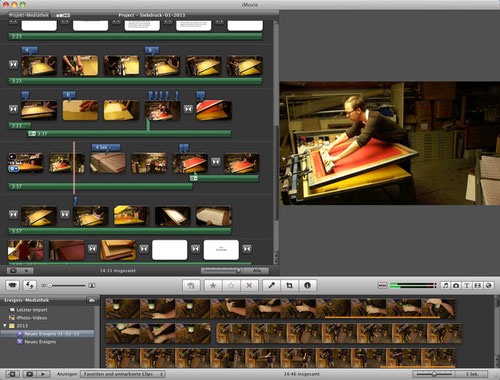Open the Projekt-Mediathek project library

pos(29,15)
